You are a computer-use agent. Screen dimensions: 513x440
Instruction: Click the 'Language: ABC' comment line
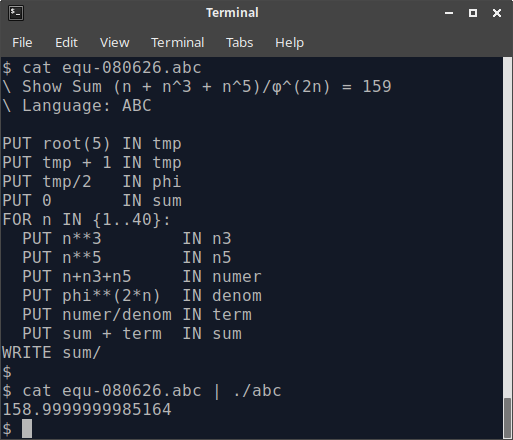77,106
